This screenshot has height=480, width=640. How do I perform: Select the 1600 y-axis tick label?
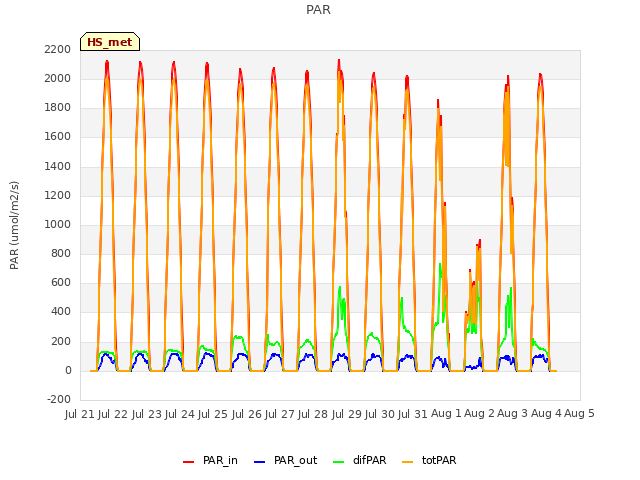[x=58, y=137]
